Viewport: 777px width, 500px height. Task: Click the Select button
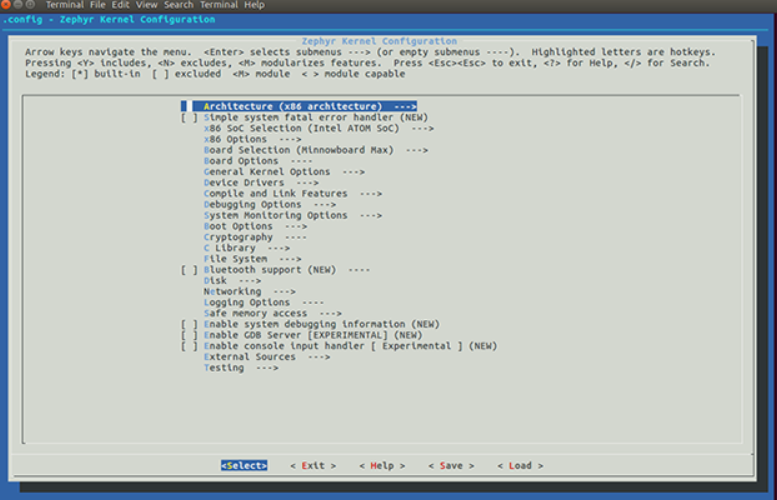[244, 466]
